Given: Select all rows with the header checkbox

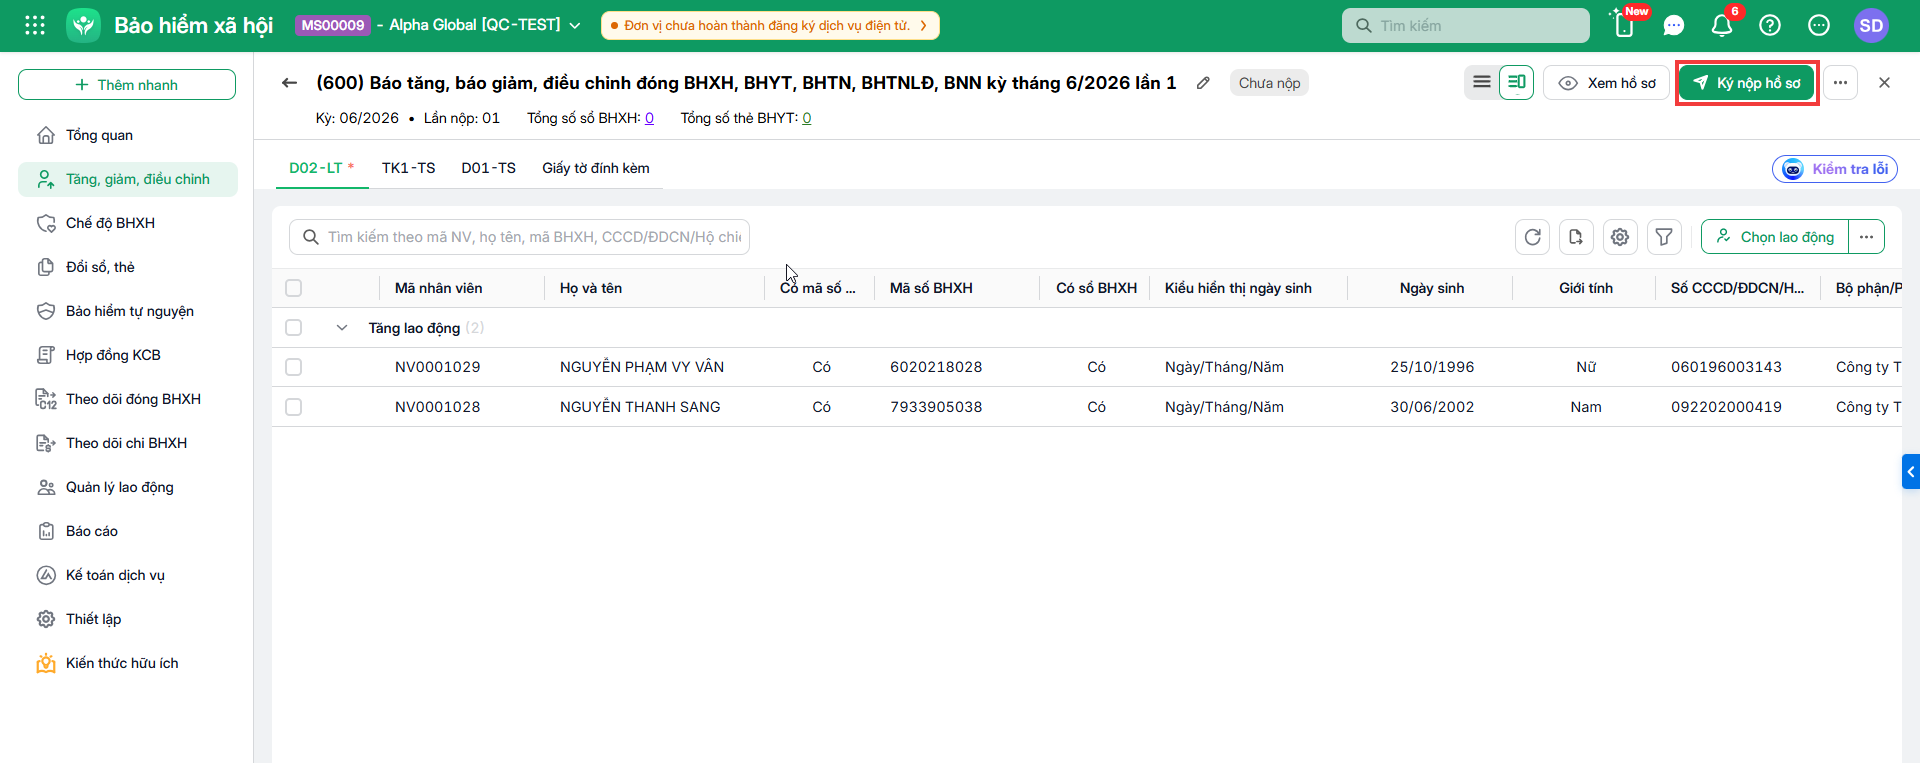Looking at the screenshot, I should pyautogui.click(x=293, y=288).
